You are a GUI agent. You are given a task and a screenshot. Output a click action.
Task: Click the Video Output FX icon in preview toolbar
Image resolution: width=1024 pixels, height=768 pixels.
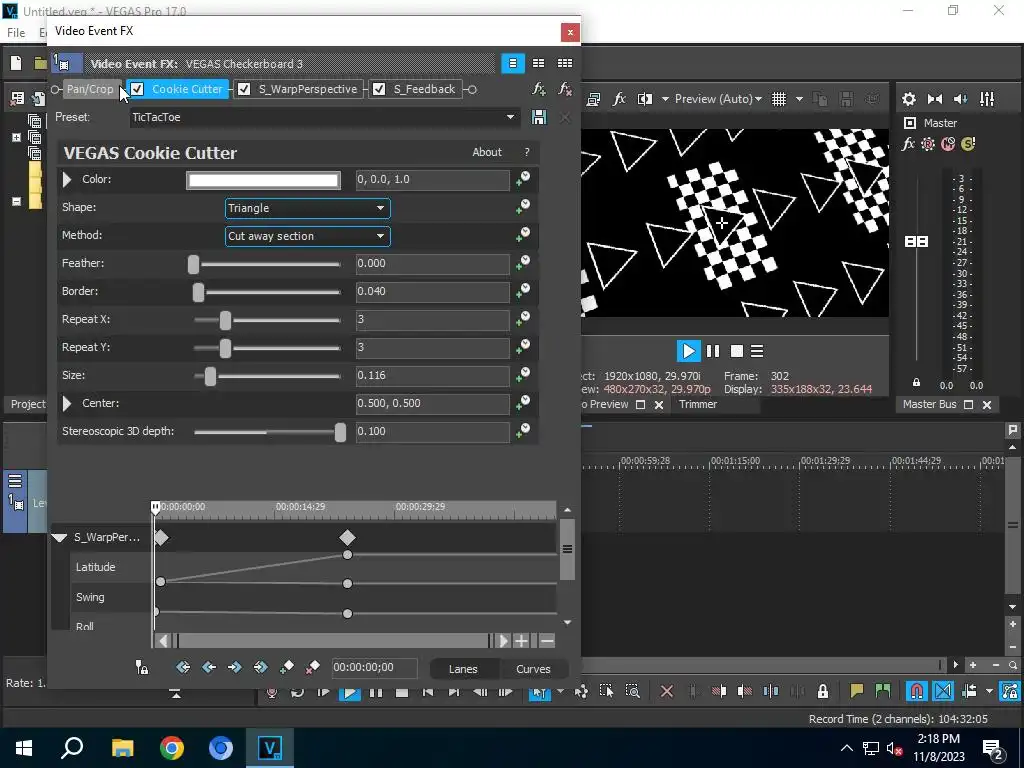[x=619, y=99]
